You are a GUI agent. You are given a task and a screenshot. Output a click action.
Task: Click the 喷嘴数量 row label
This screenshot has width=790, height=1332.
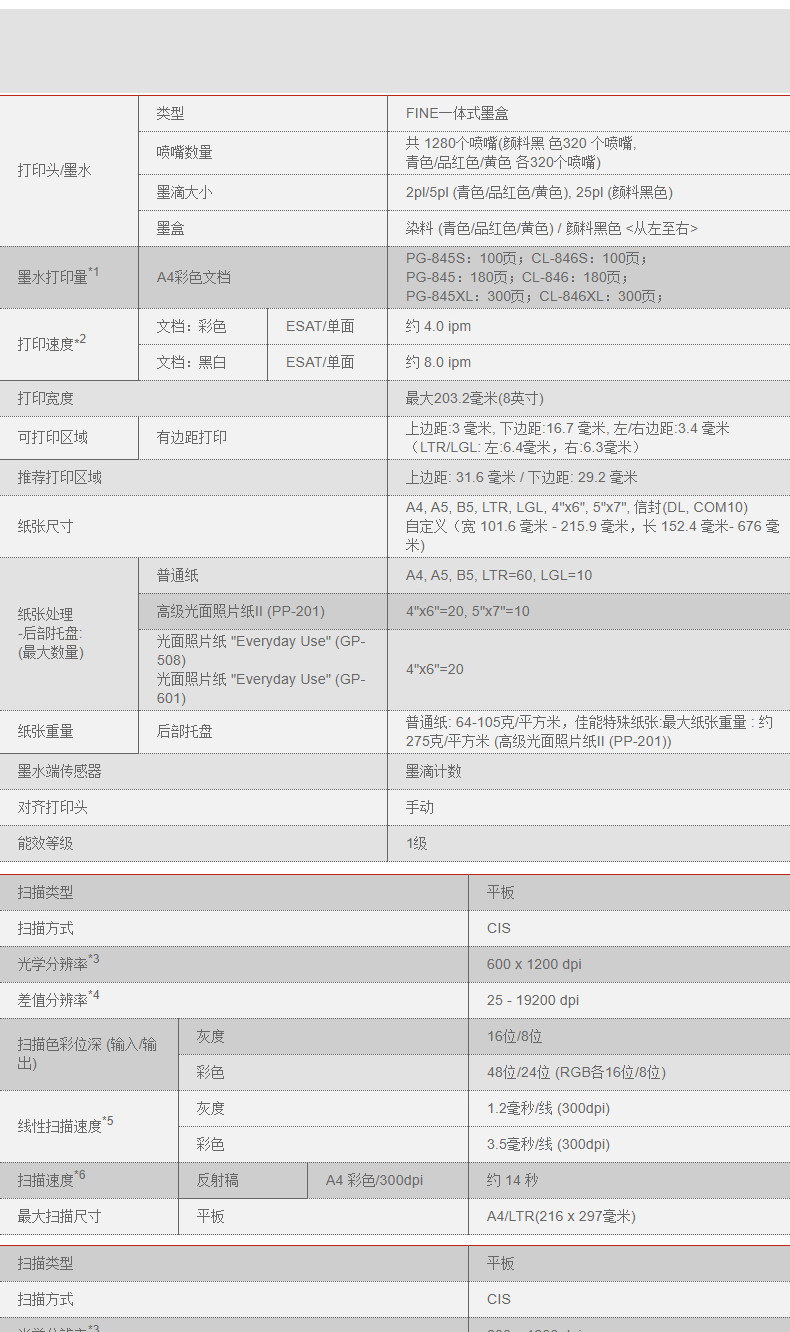point(184,152)
